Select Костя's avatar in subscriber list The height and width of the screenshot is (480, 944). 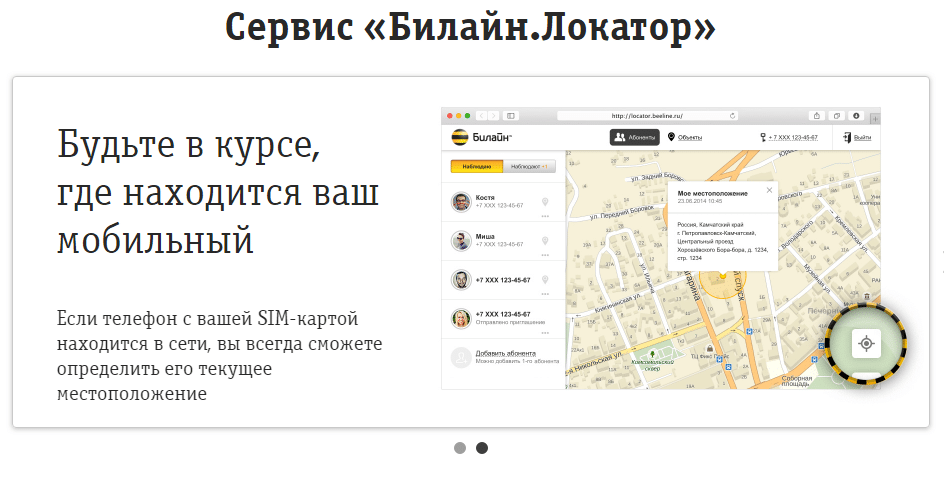coord(461,202)
